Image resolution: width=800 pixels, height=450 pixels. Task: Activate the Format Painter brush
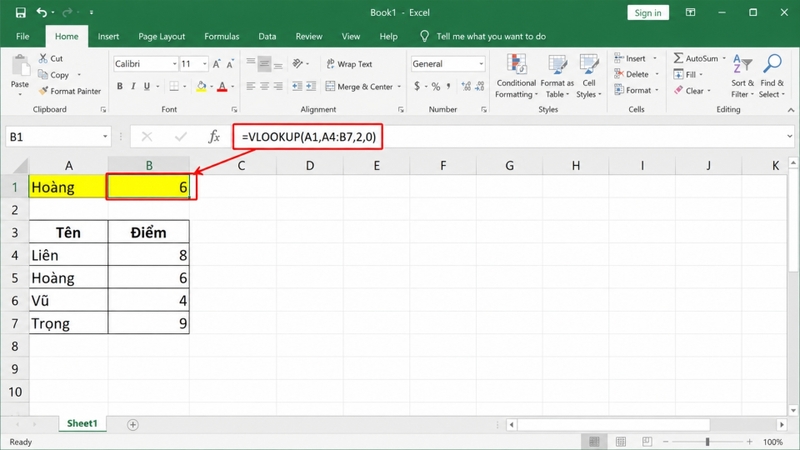pyautogui.click(x=69, y=91)
